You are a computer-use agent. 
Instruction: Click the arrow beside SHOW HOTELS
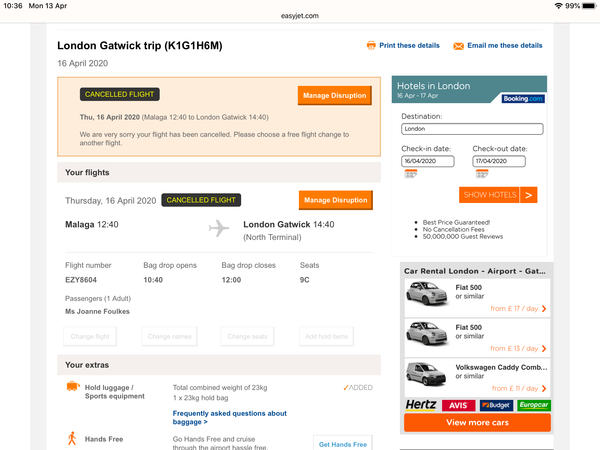(x=528, y=195)
